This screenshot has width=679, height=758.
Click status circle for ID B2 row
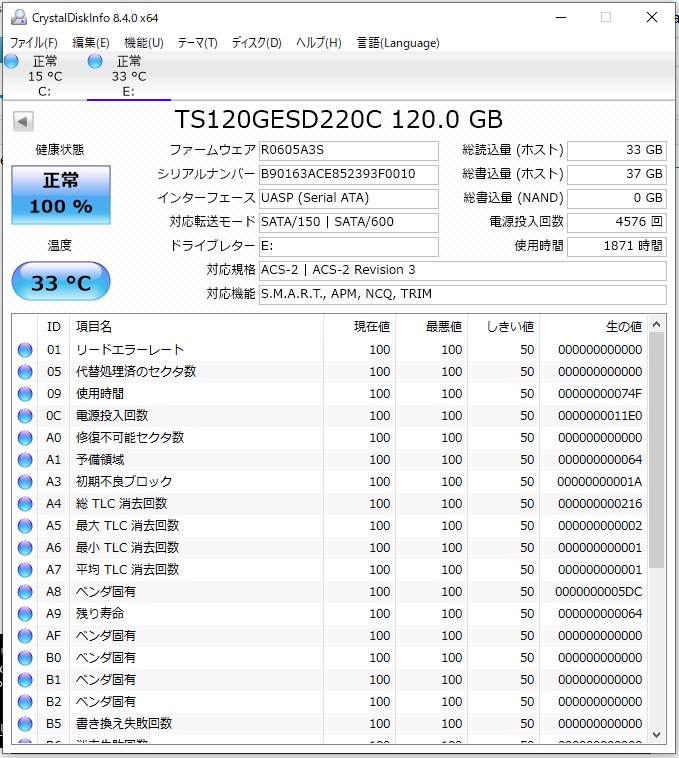[x=25, y=702]
